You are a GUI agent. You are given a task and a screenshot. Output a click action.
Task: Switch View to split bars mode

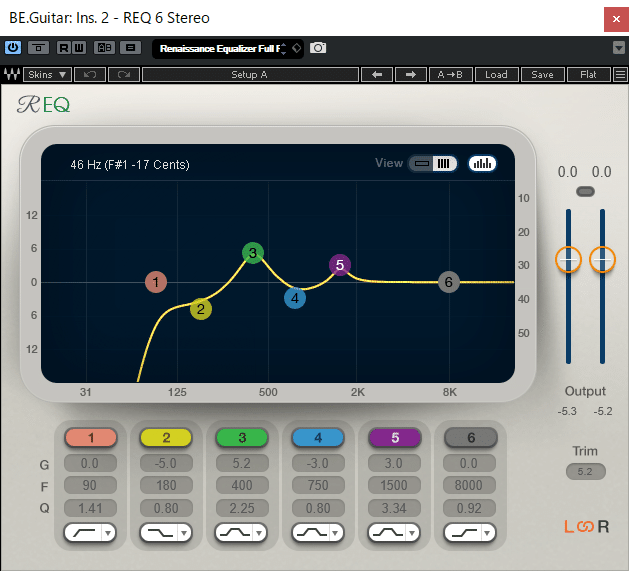click(444, 163)
